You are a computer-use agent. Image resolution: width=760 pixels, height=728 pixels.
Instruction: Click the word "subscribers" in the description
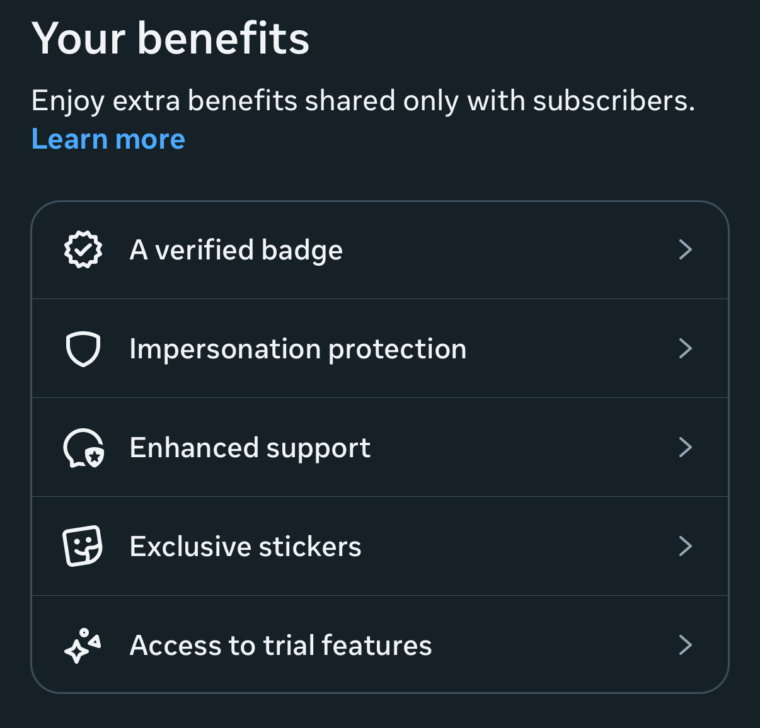click(x=611, y=101)
